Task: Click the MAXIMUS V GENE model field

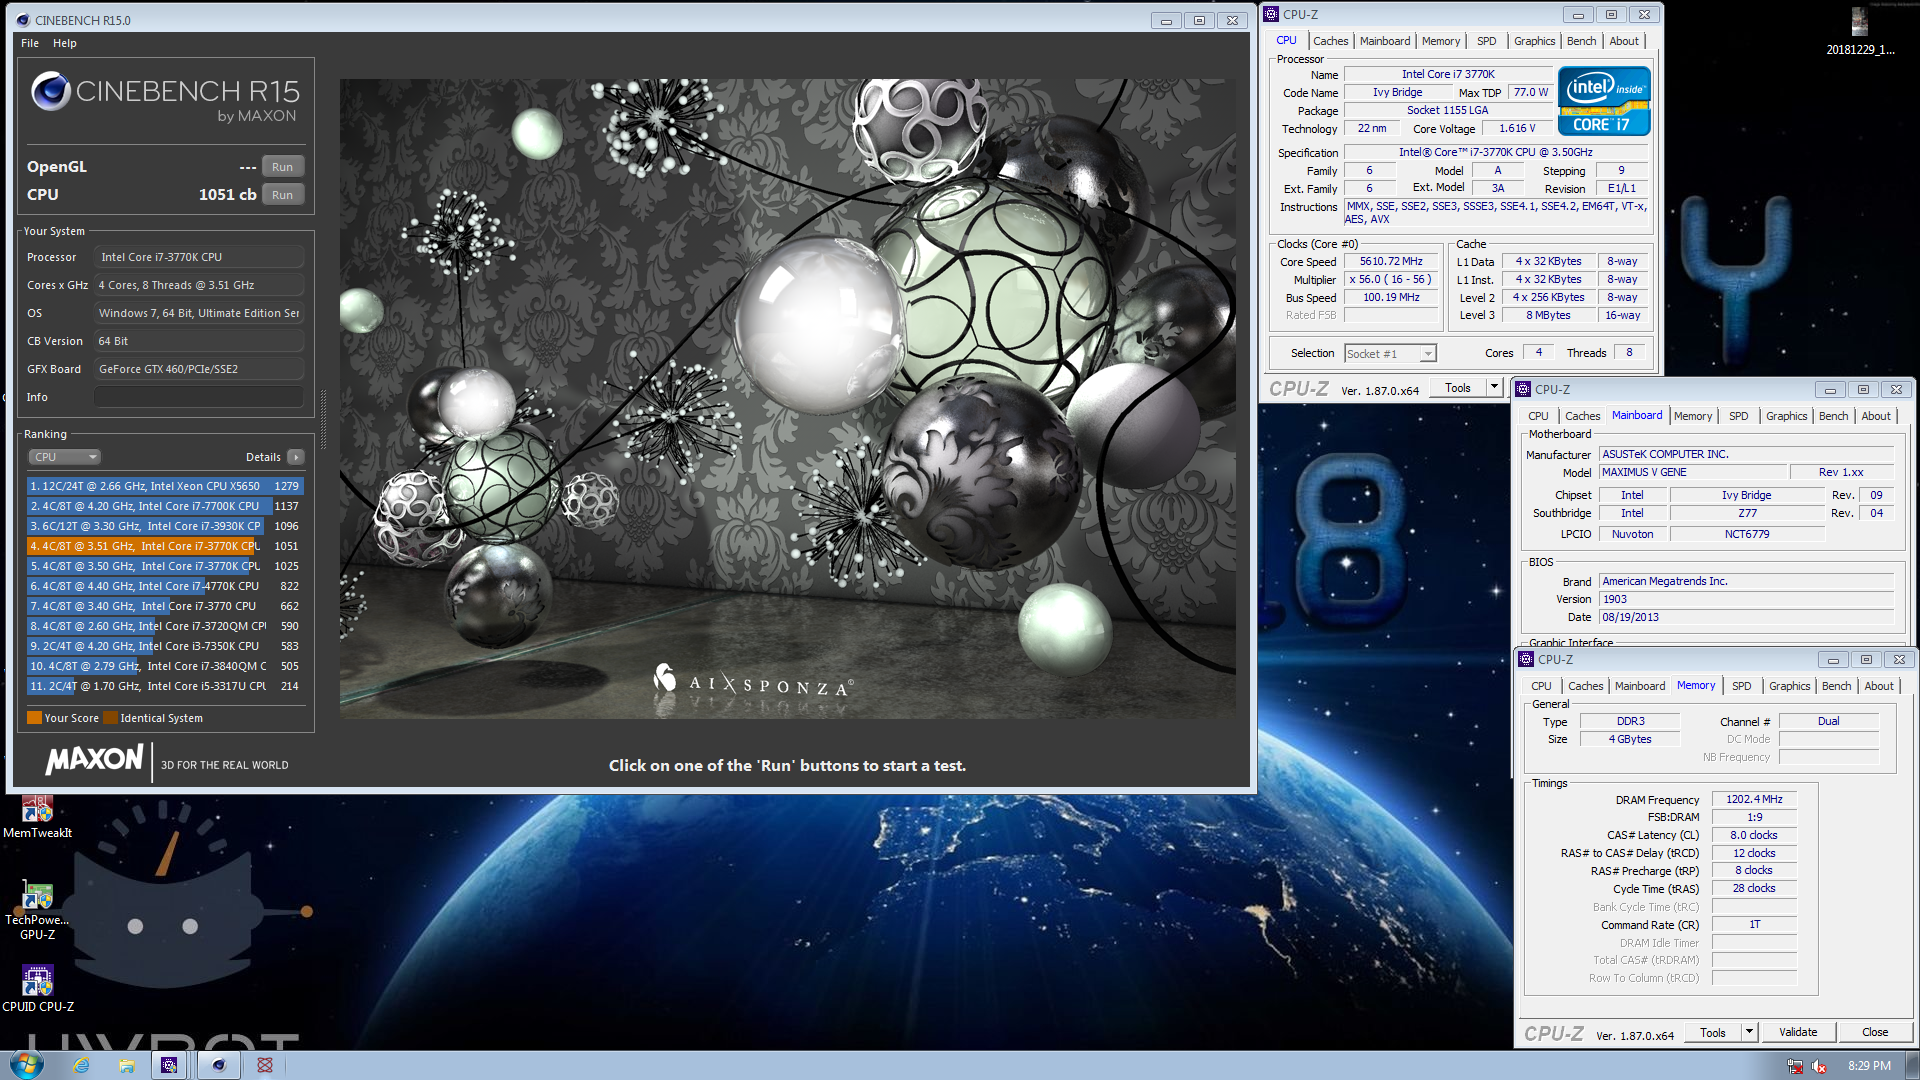Action: click(x=1693, y=472)
